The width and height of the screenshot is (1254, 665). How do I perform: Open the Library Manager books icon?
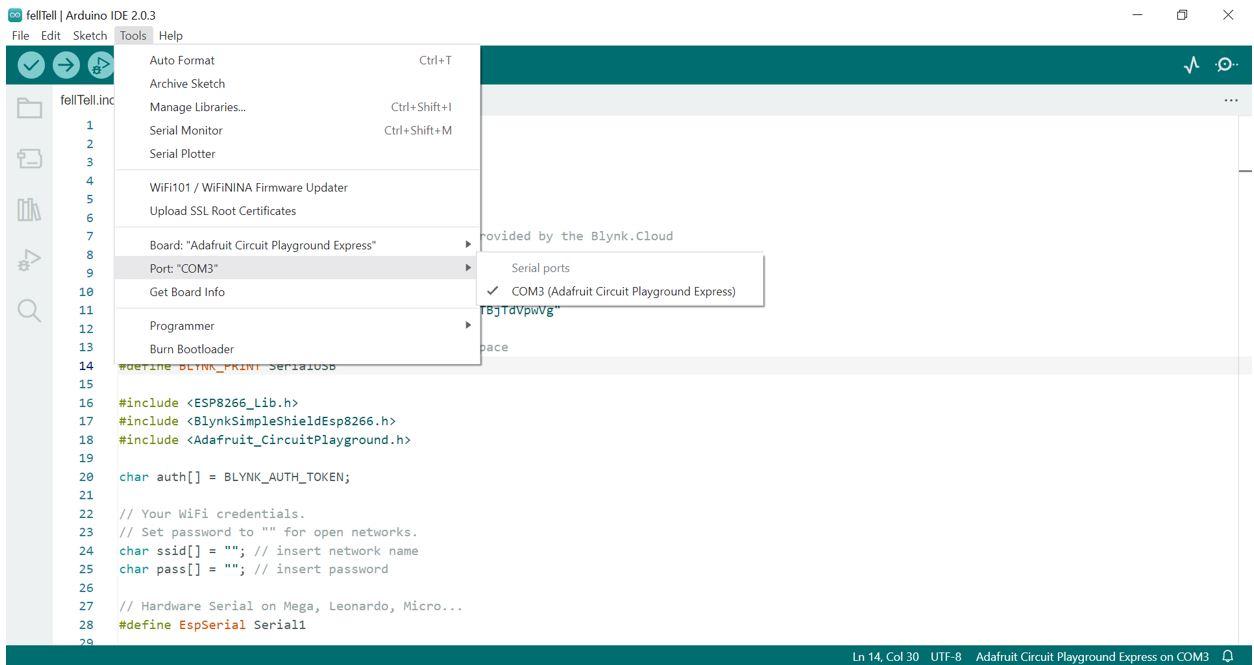tap(29, 210)
